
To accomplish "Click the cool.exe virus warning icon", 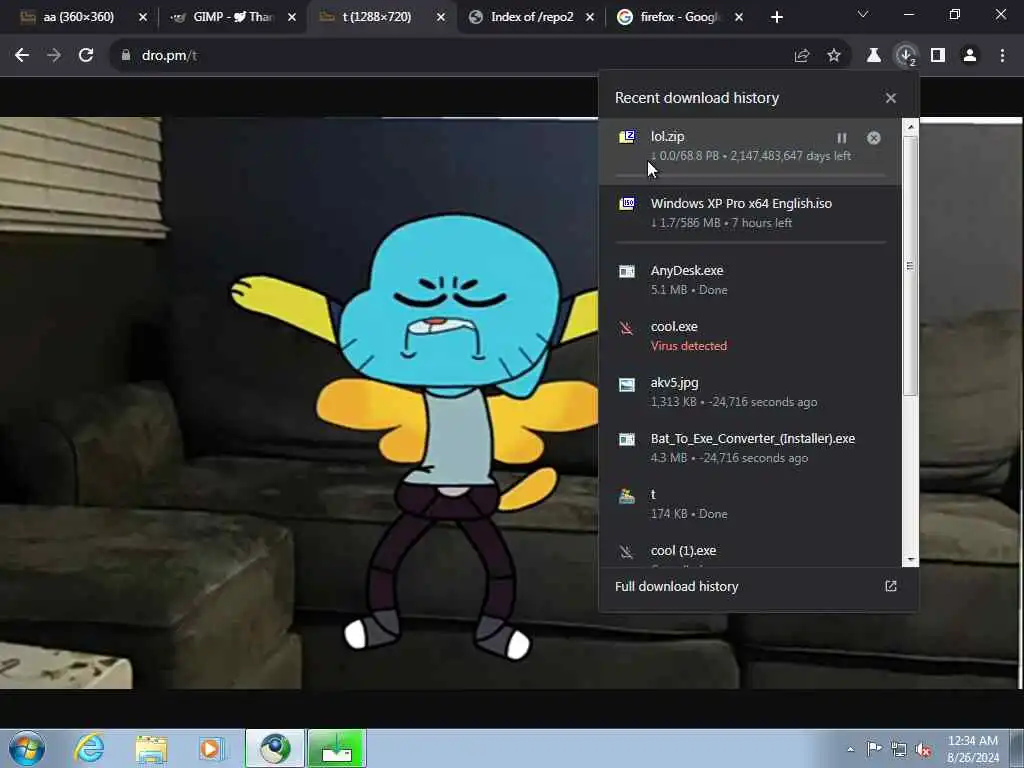I will coord(627,327).
